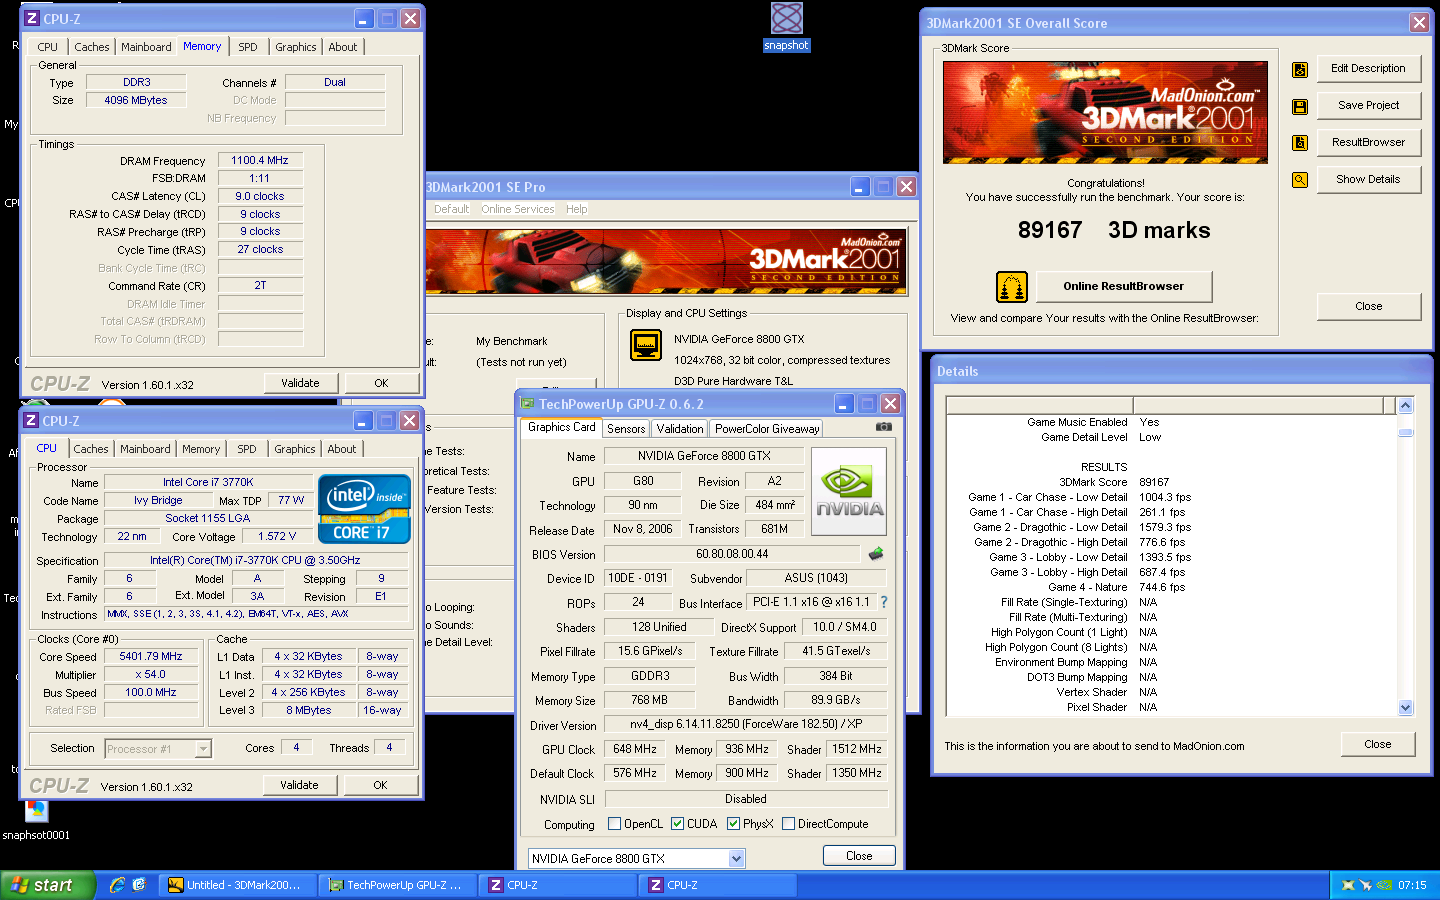The image size is (1440, 900).
Task: Click the Save Project floppy icon
Action: tap(1300, 107)
